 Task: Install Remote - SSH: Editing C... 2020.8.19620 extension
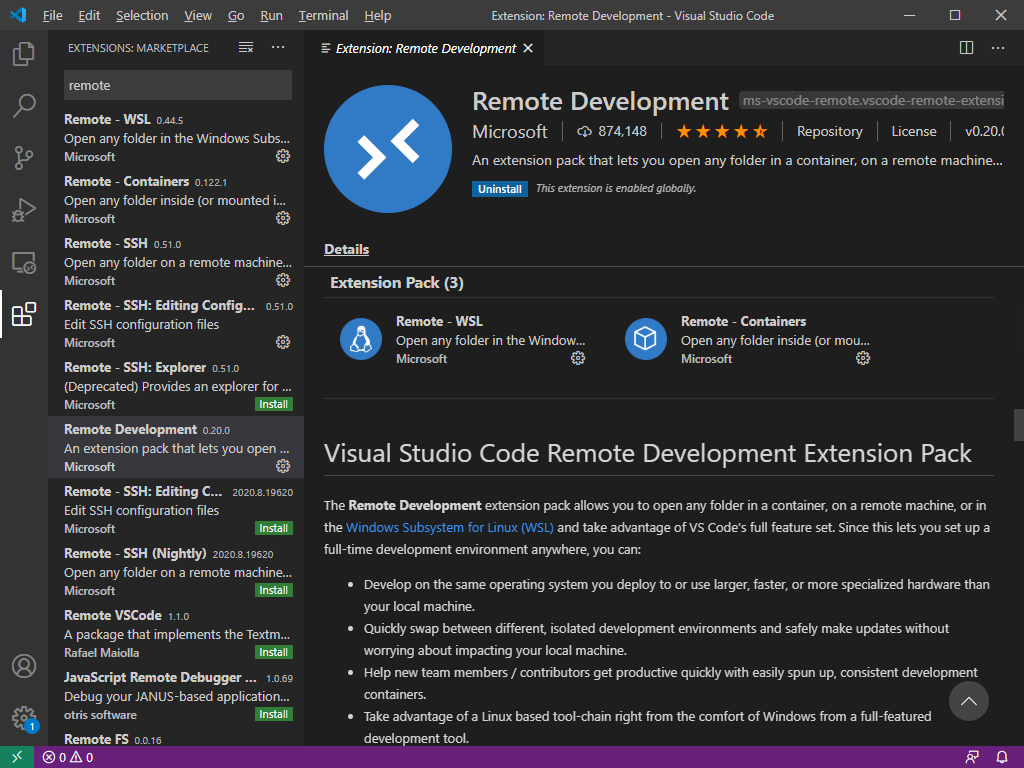click(274, 528)
